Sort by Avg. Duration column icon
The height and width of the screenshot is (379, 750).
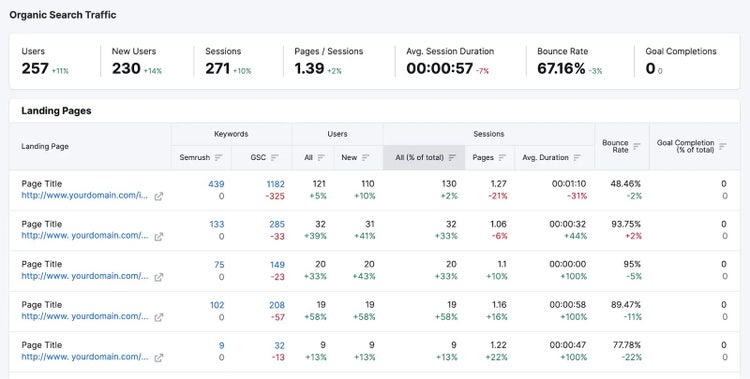(x=577, y=157)
